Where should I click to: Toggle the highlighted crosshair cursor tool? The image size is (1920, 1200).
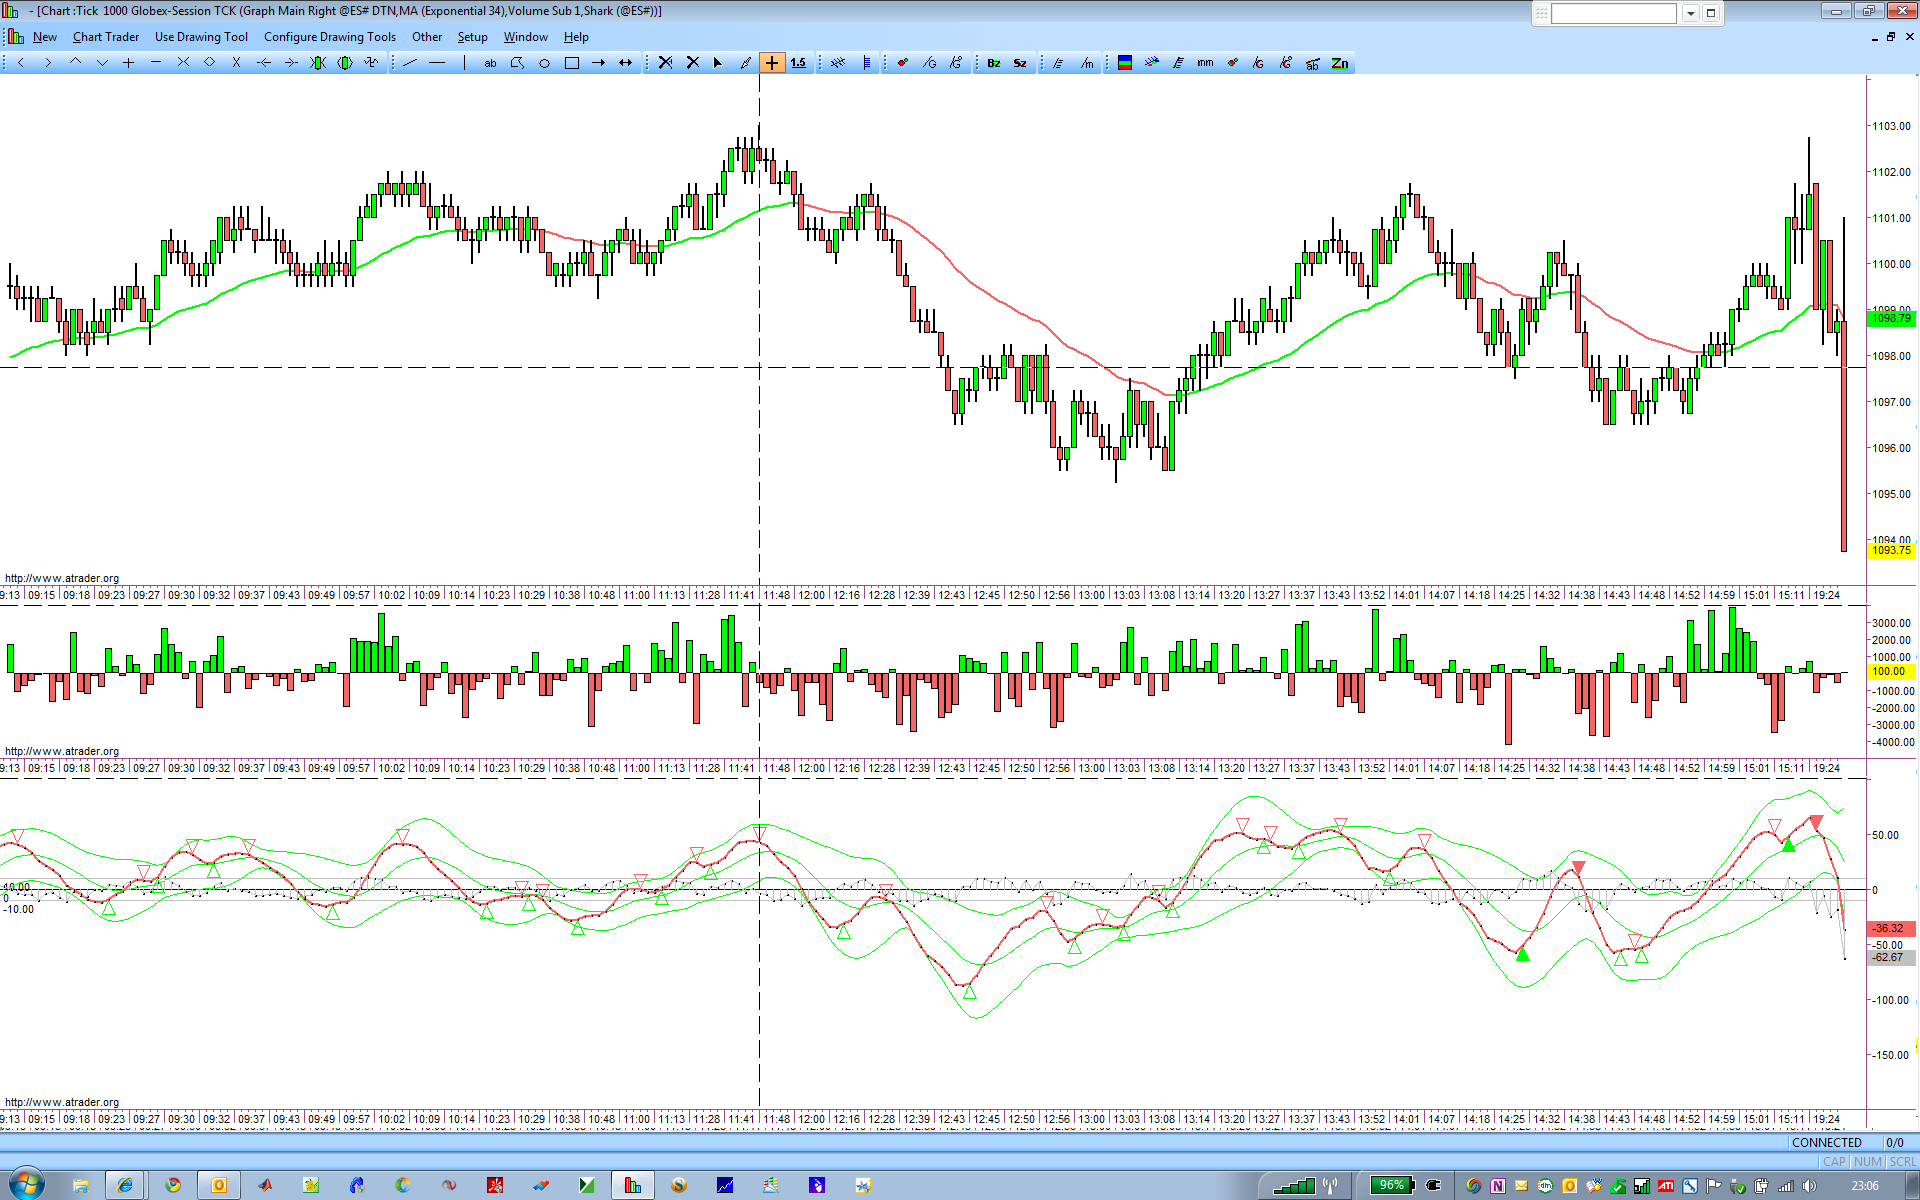(x=772, y=63)
